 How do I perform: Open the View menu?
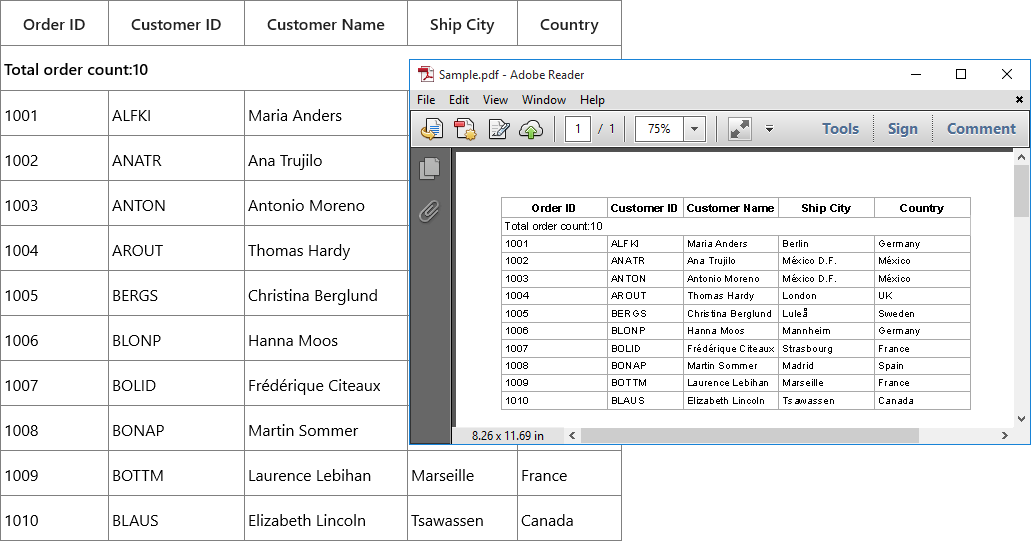(495, 99)
